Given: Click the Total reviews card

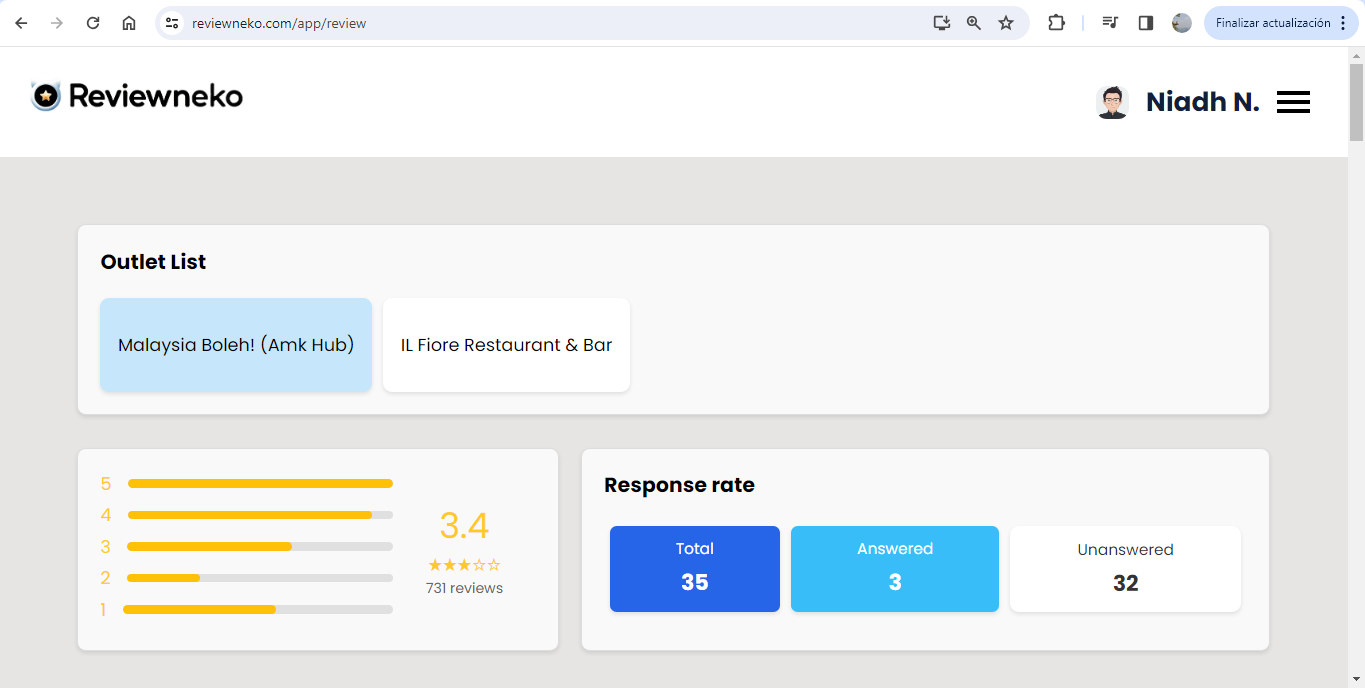Looking at the screenshot, I should pyautogui.click(x=694, y=568).
